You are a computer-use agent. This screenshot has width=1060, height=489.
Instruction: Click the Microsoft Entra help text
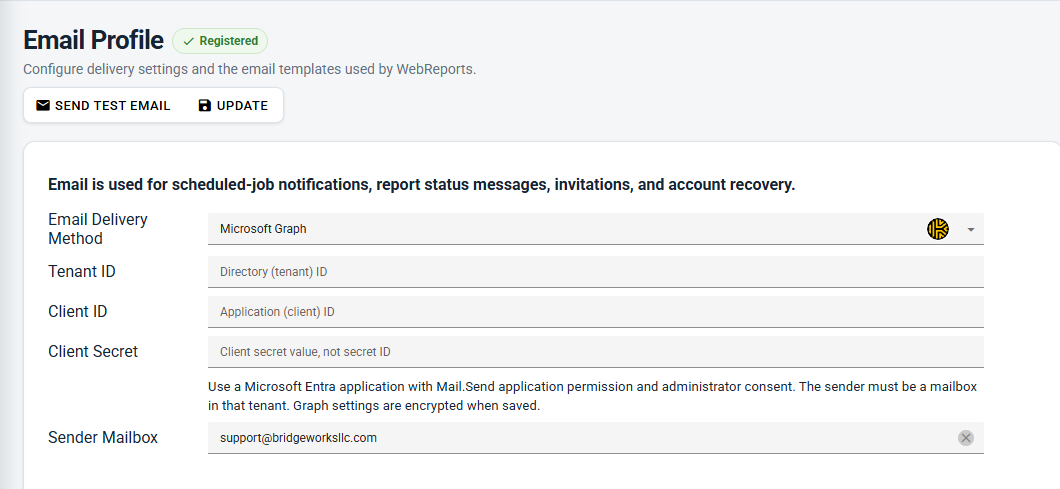click(592, 396)
